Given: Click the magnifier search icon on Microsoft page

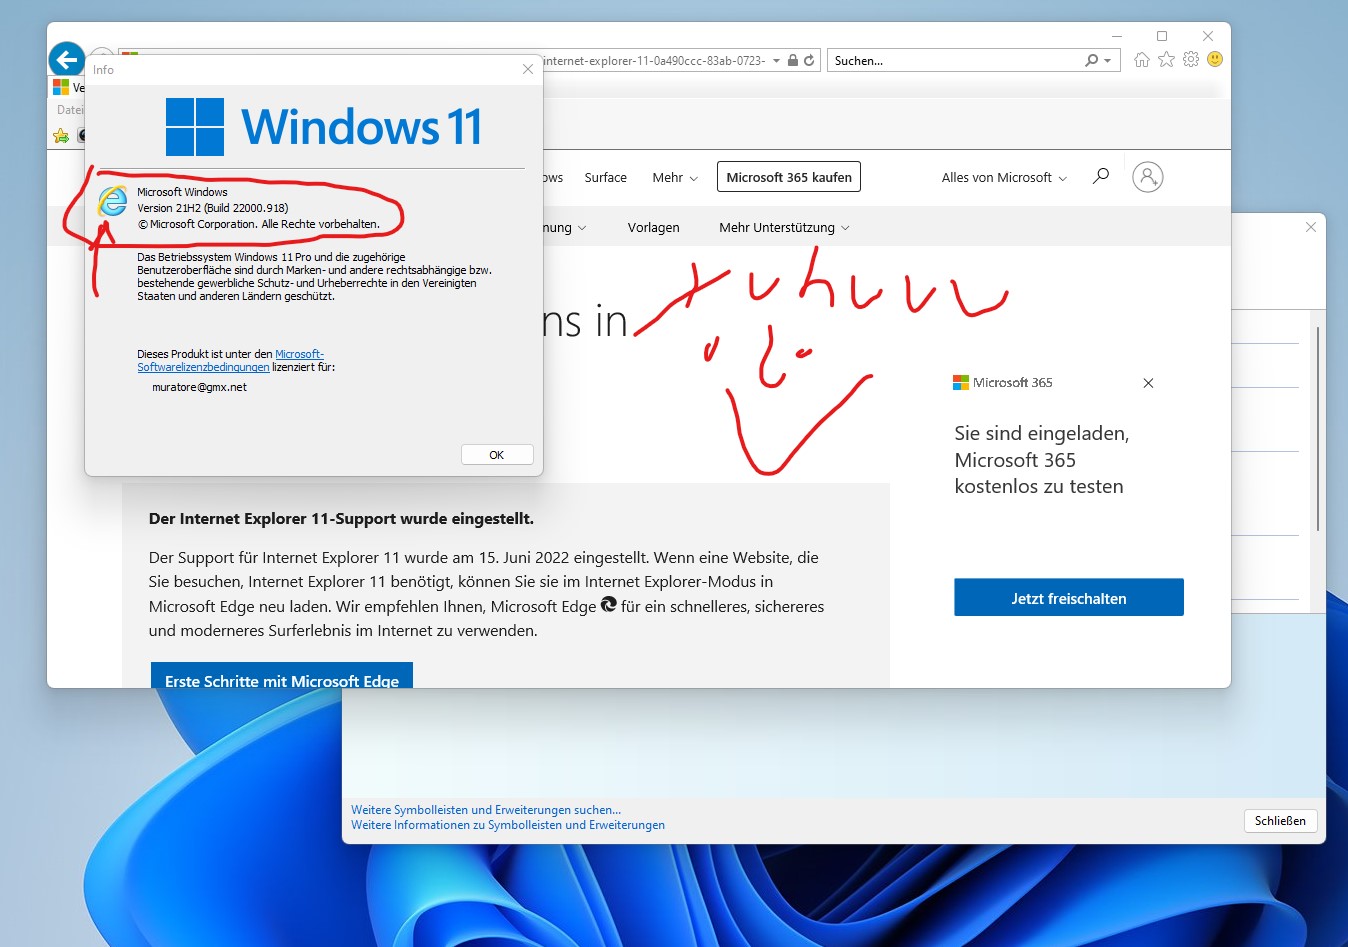Looking at the screenshot, I should 1101,177.
